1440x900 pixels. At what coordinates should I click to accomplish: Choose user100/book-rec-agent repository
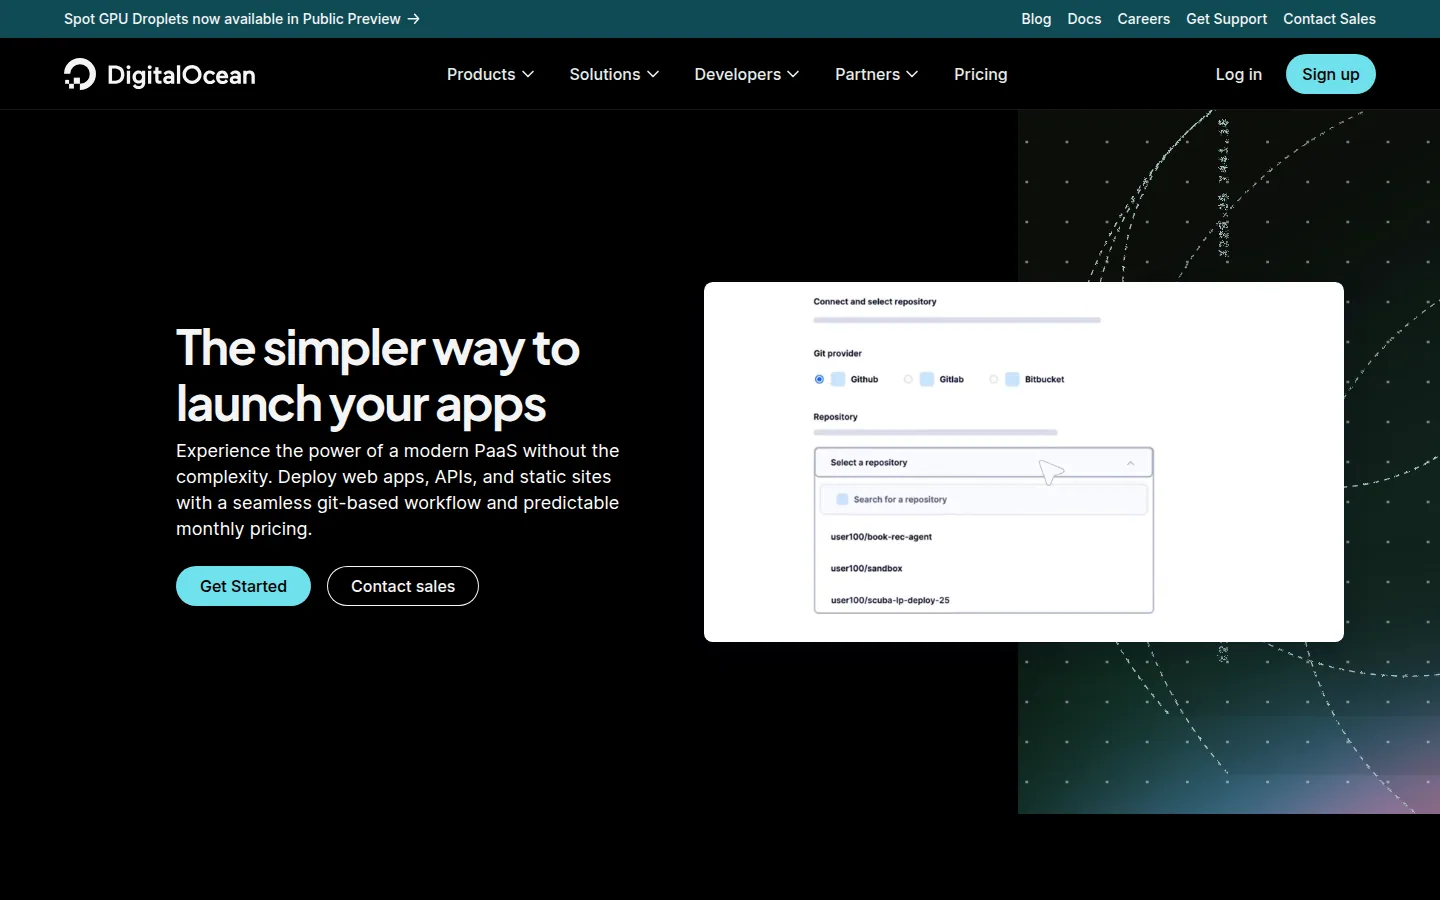(881, 537)
